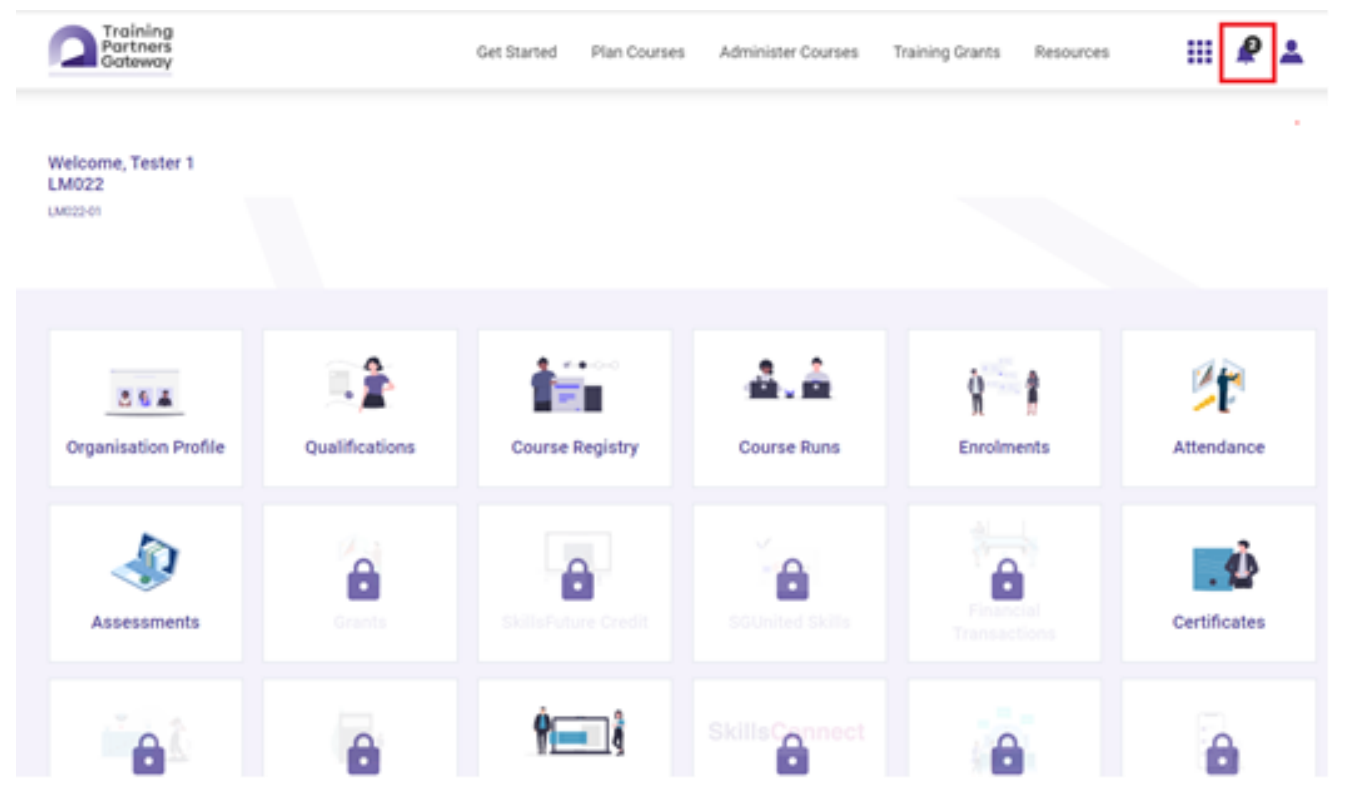Click the locked Grants tile
The height and width of the screenshot is (805, 1348).
click(360, 583)
